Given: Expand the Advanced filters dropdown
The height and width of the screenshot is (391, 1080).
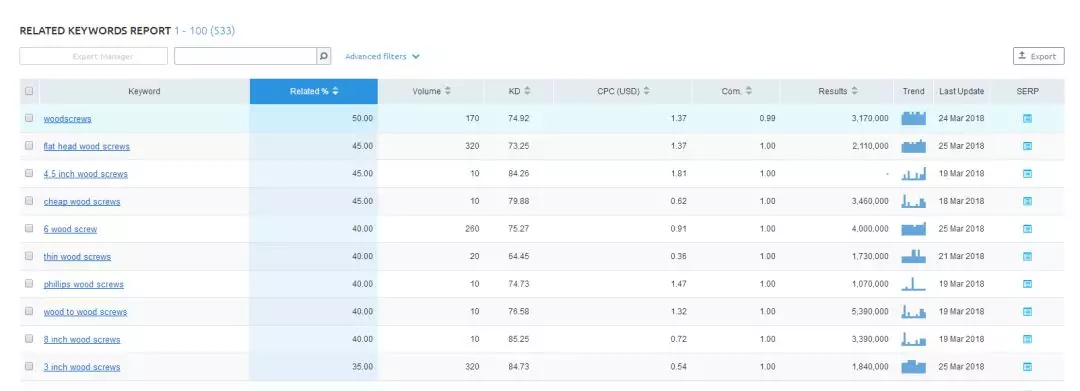Looking at the screenshot, I should [382, 56].
